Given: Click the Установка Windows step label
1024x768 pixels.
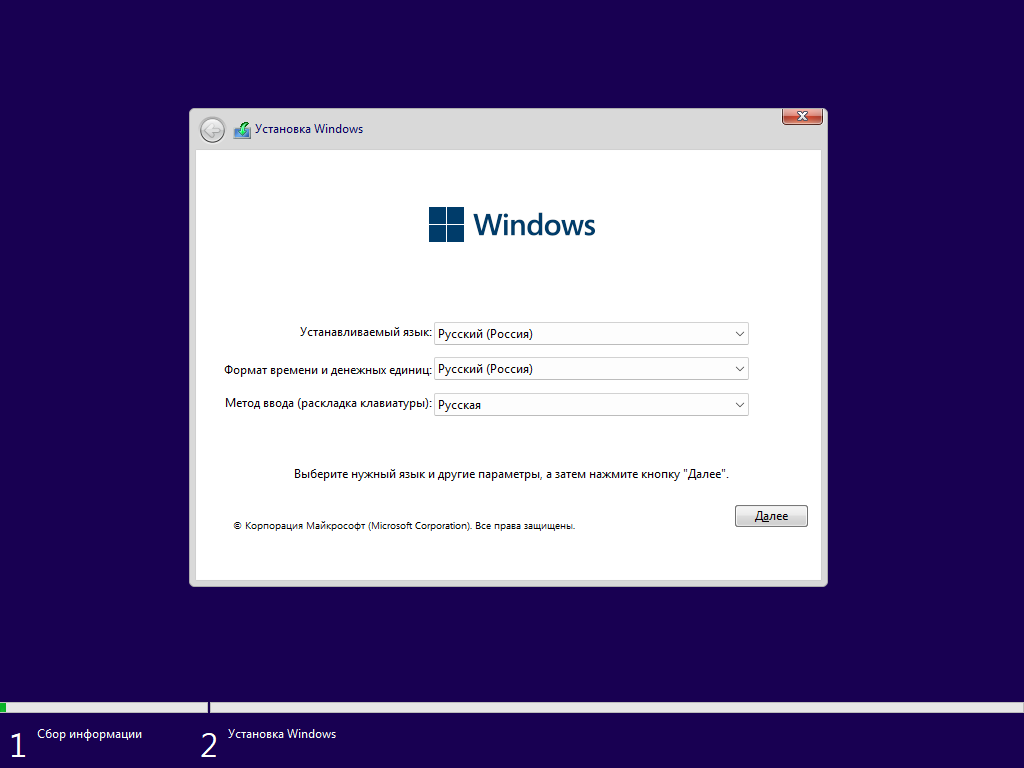Looking at the screenshot, I should click(282, 733).
